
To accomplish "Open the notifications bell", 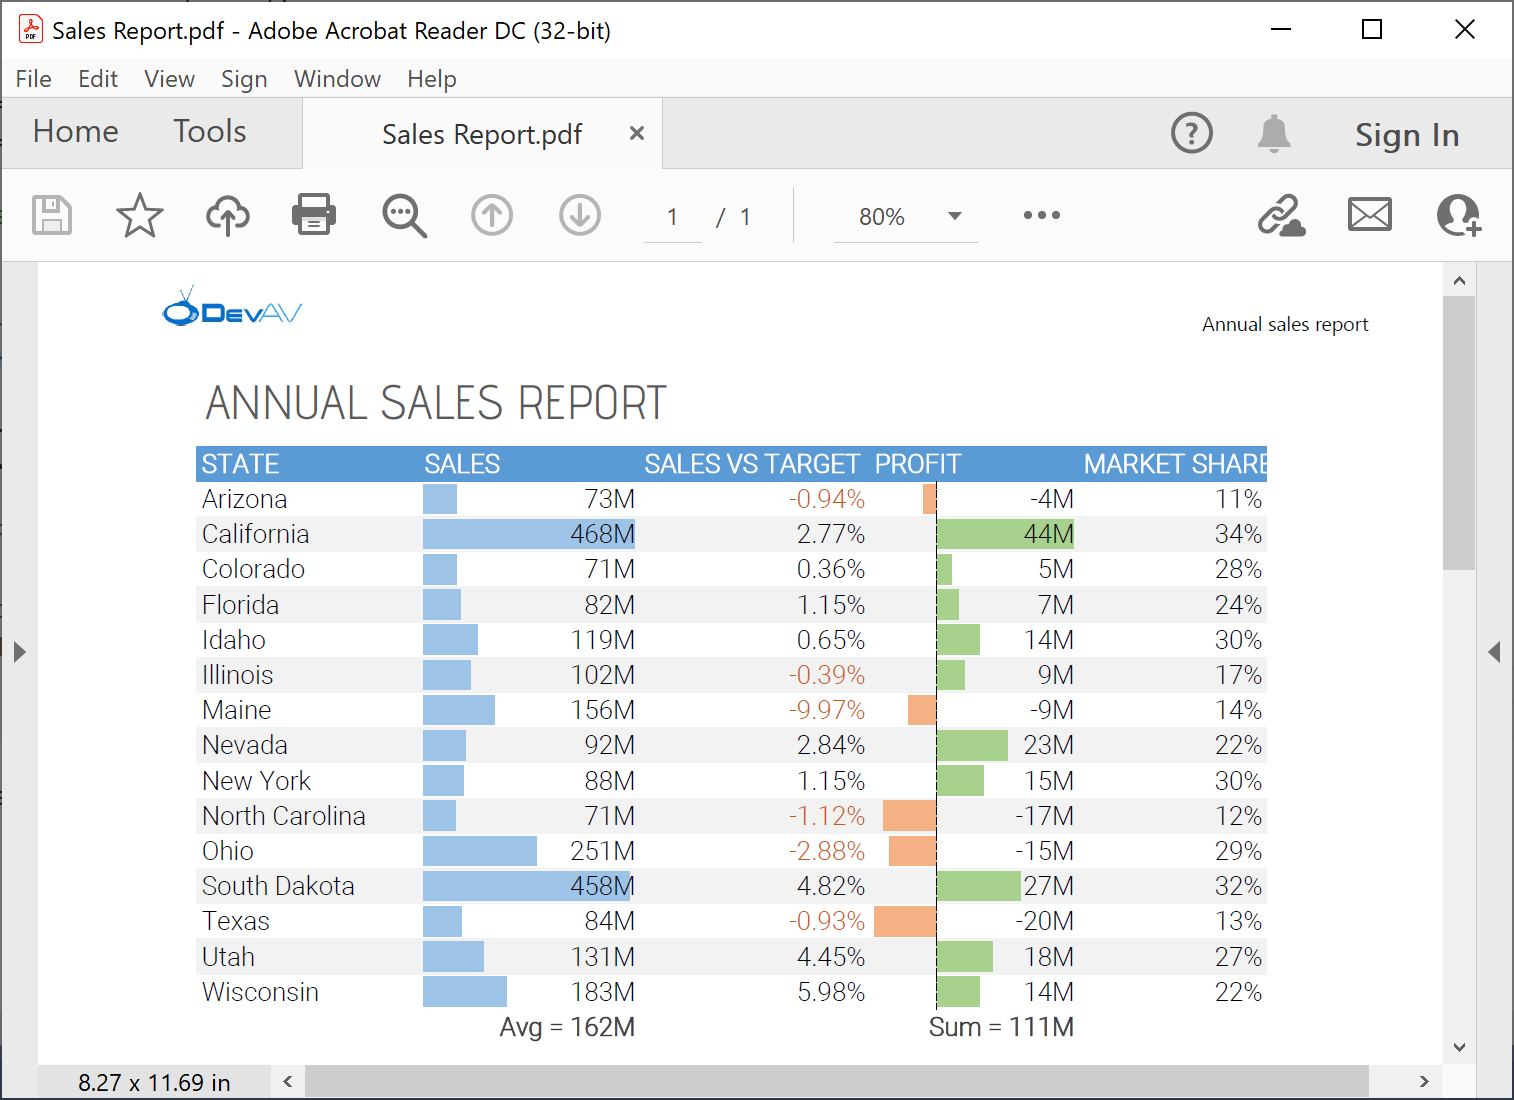I will pyautogui.click(x=1273, y=133).
